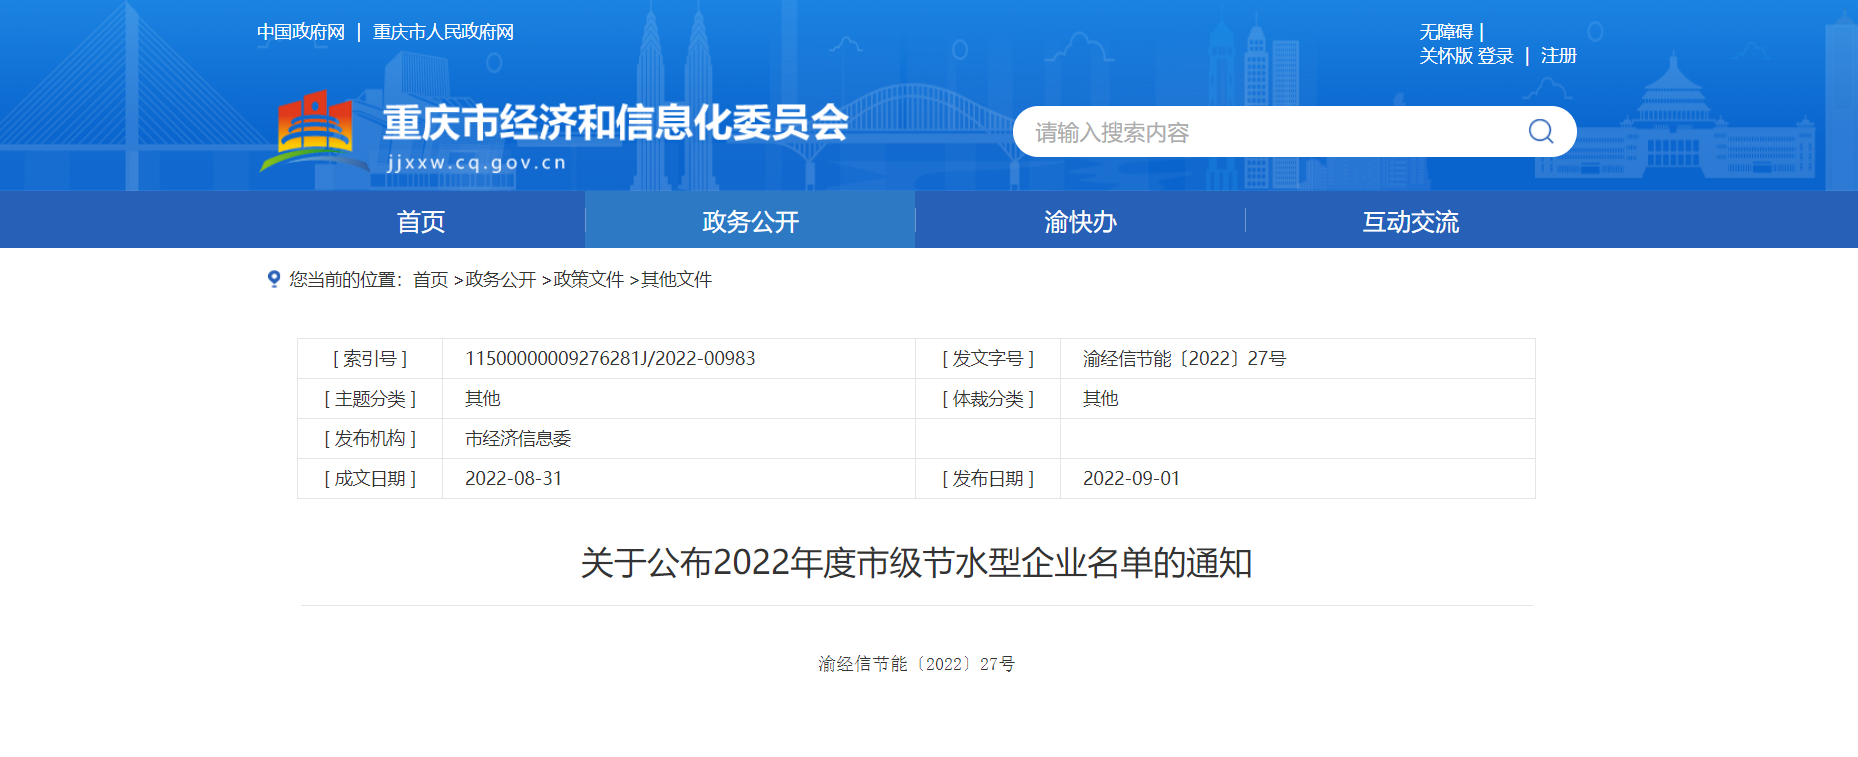Click the search magnifier icon
1858x757 pixels.
coord(1540,132)
